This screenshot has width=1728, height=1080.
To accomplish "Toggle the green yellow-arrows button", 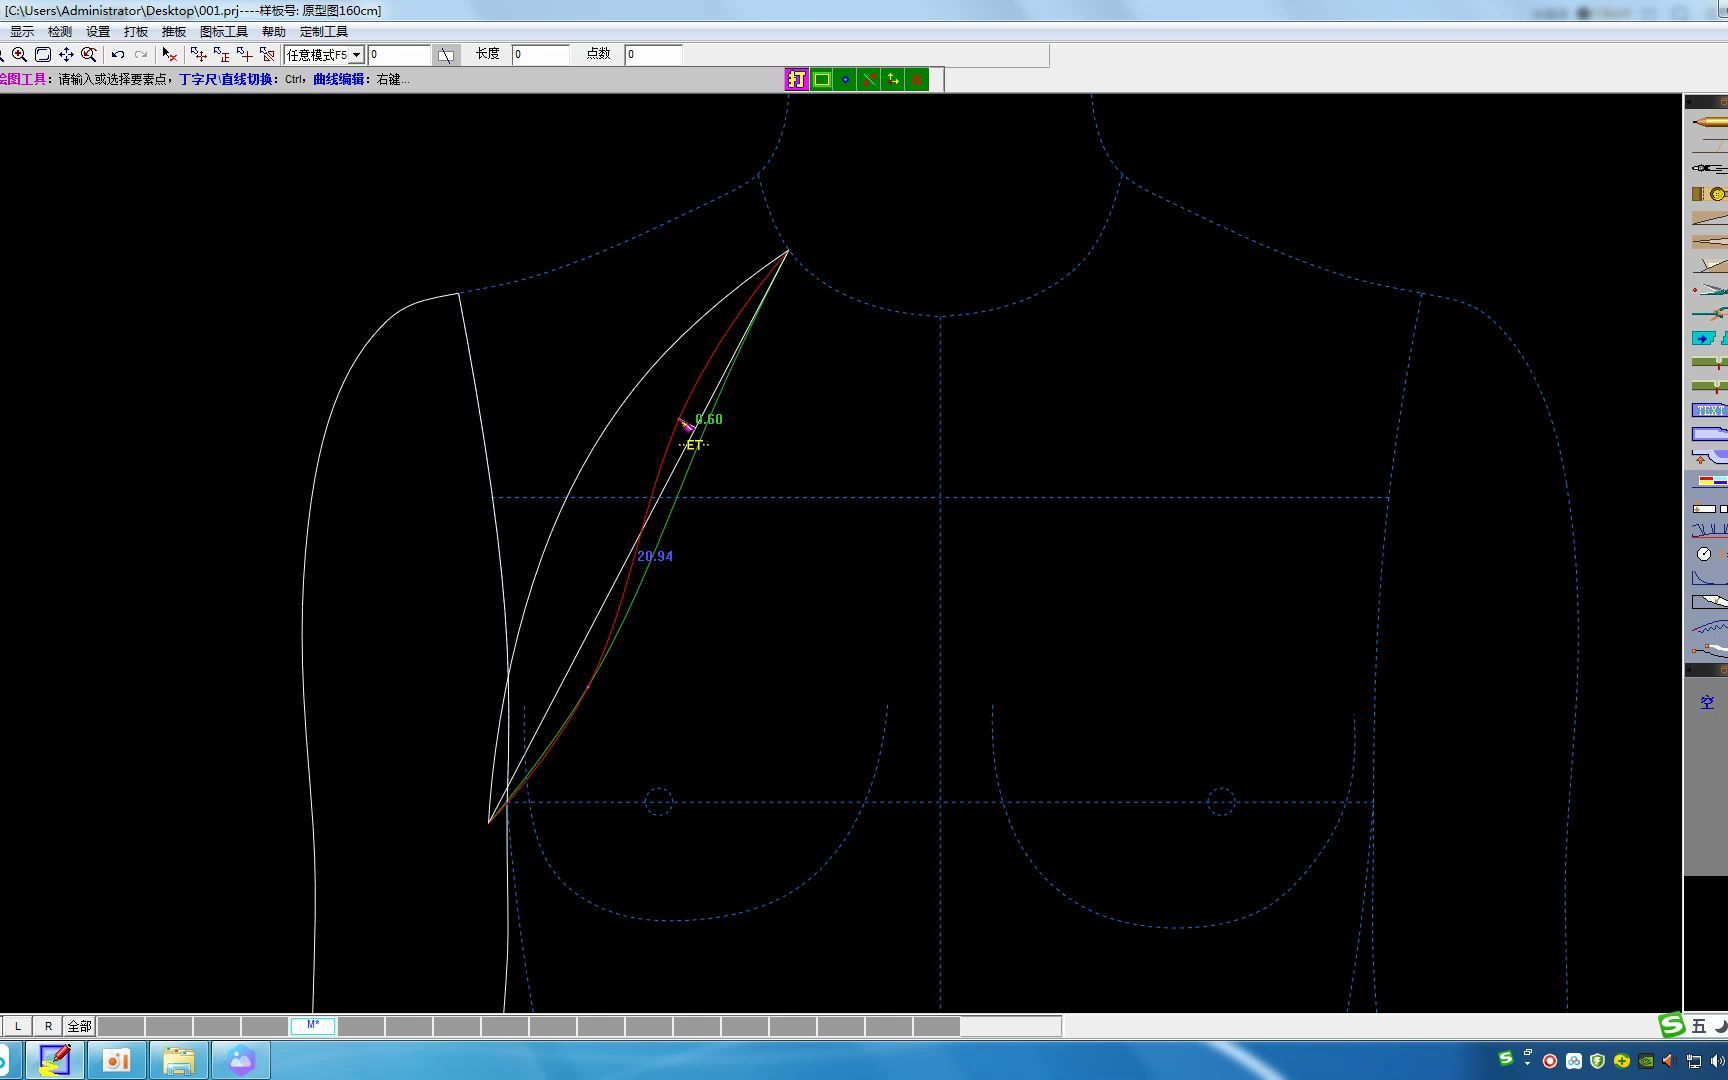I will click(x=893, y=79).
